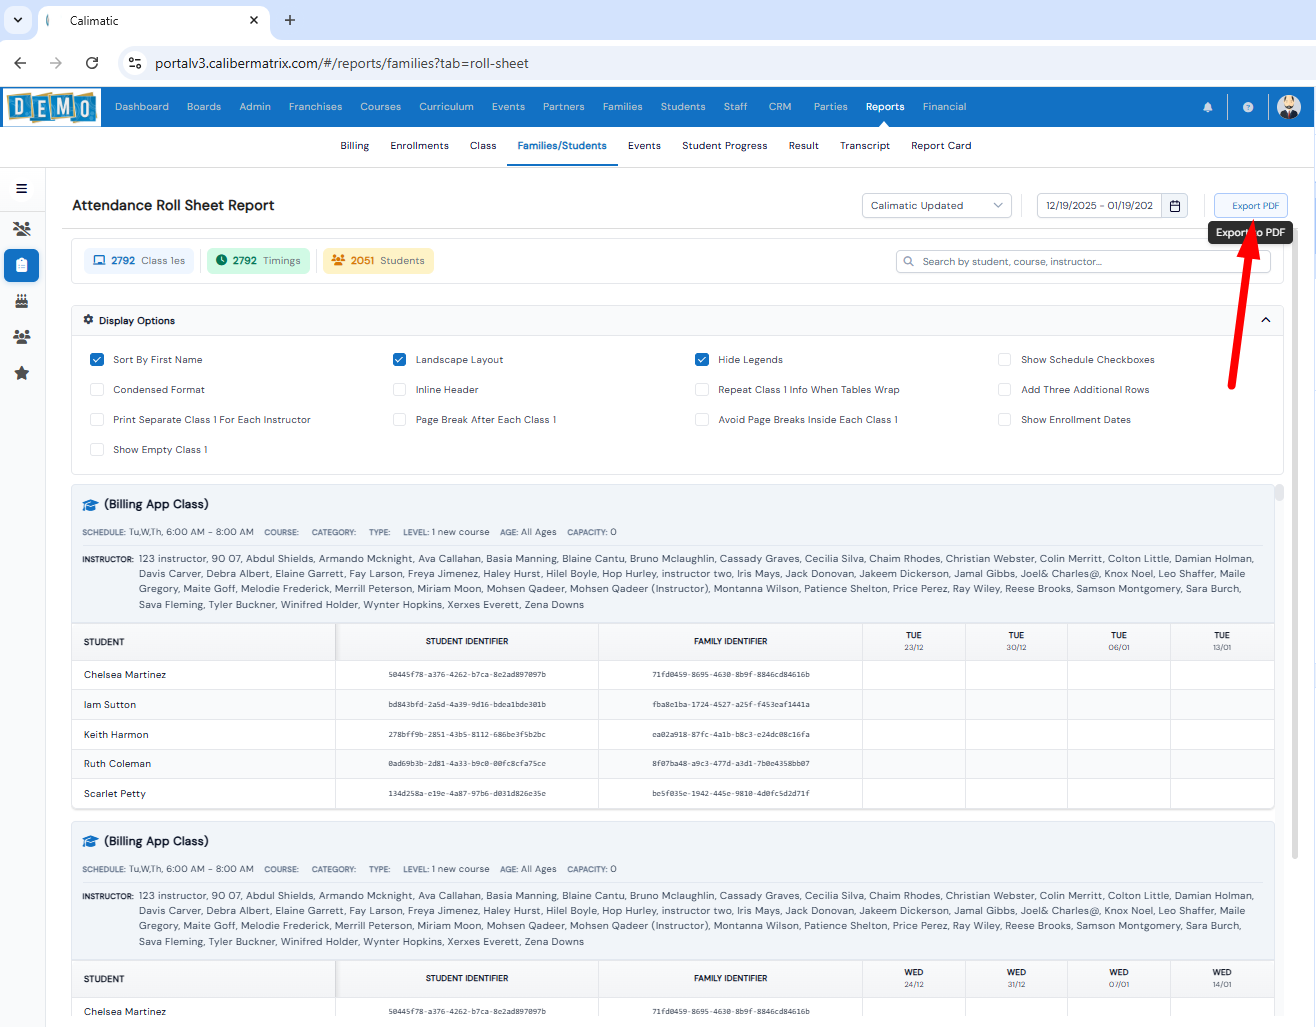Open the help question mark icon
The width and height of the screenshot is (1316, 1027).
(x=1247, y=107)
